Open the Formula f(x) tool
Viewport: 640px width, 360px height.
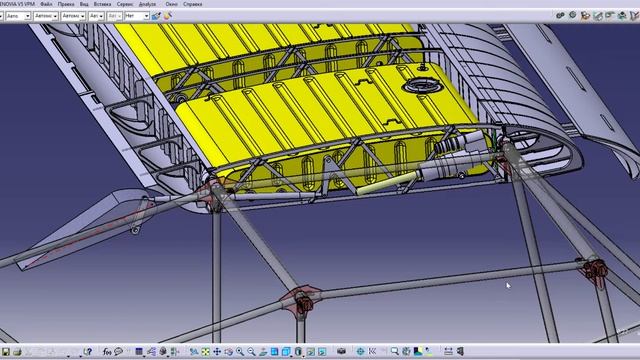pos(107,351)
